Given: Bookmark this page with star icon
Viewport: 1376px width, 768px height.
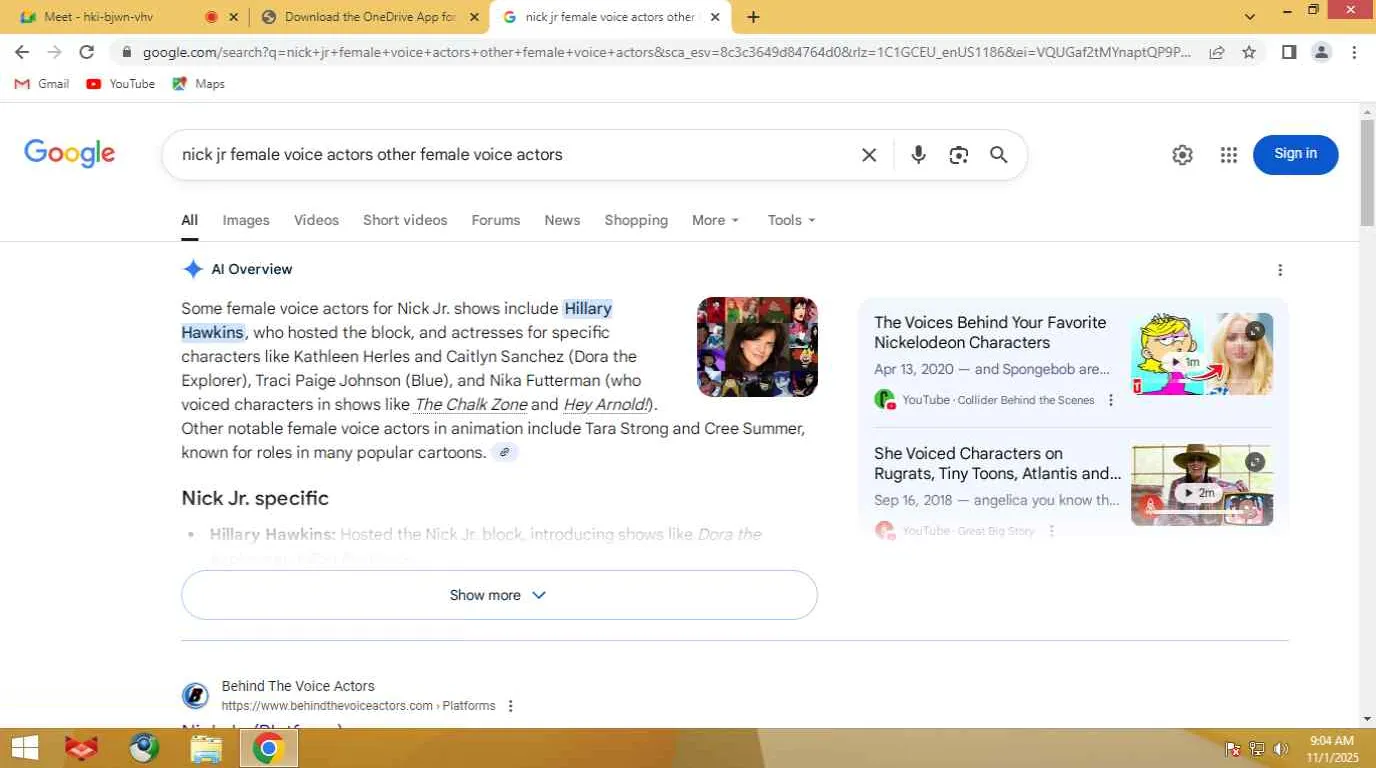Looking at the screenshot, I should (1249, 52).
